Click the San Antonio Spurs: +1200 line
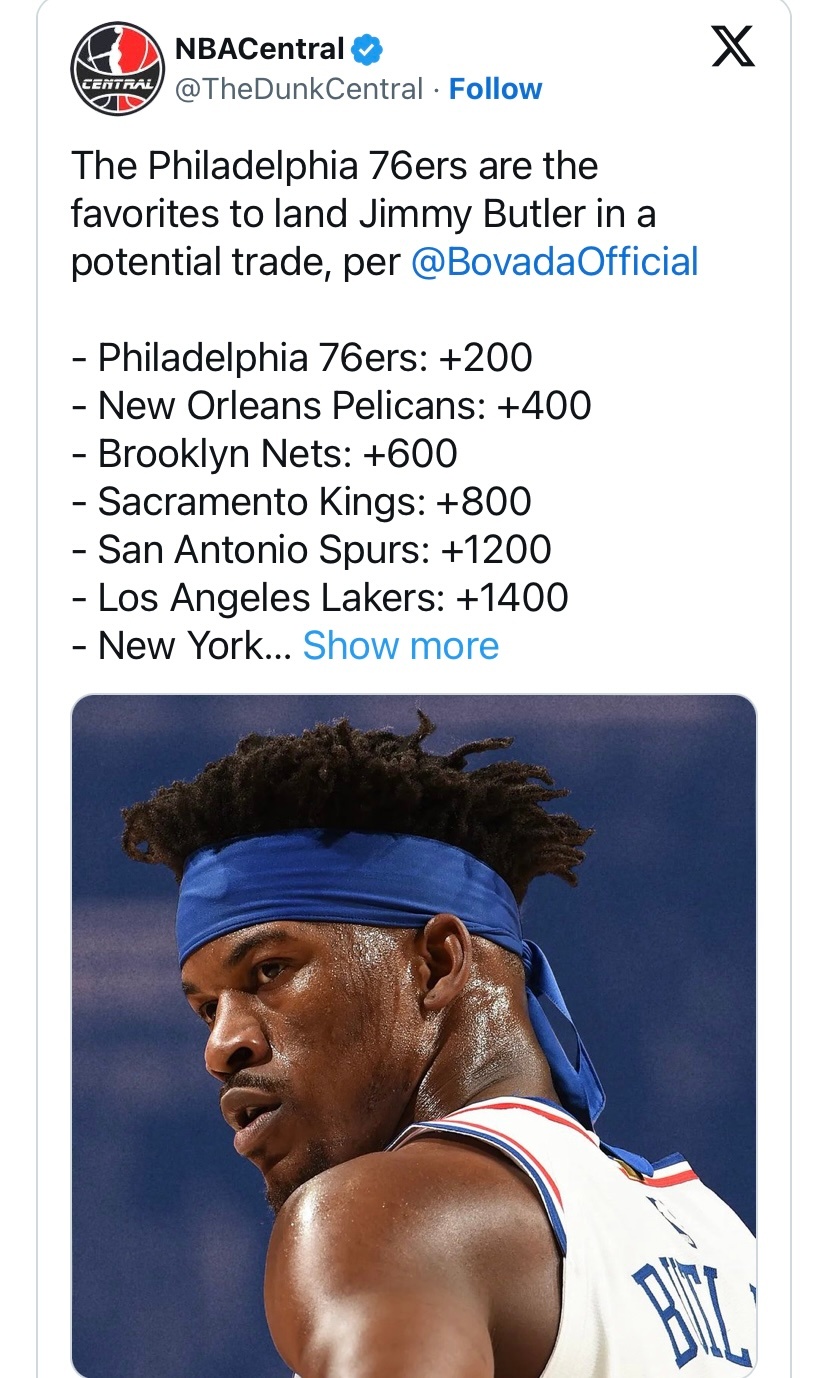828x1378 pixels. [x=312, y=550]
